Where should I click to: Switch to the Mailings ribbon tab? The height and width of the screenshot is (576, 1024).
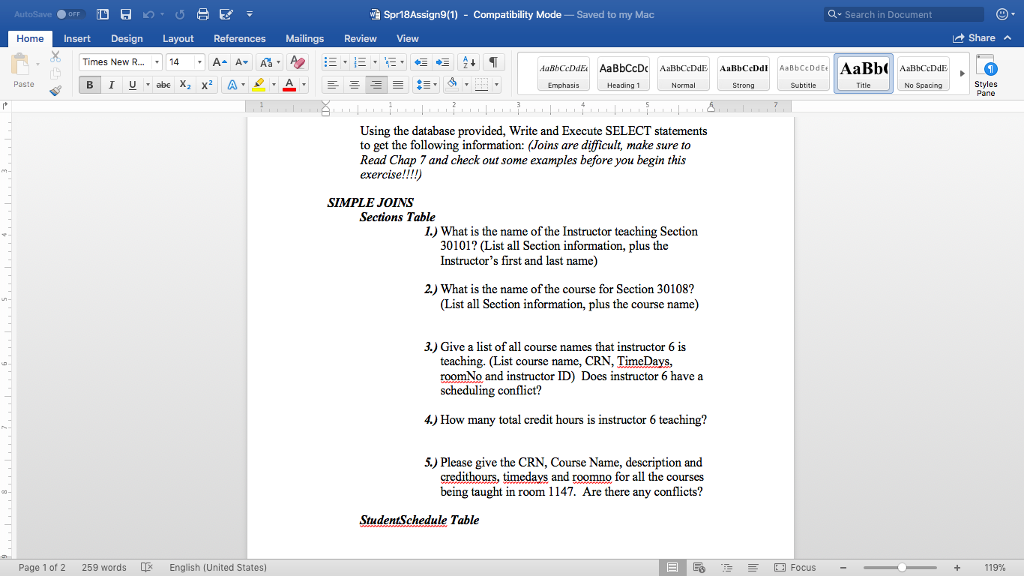(304, 38)
